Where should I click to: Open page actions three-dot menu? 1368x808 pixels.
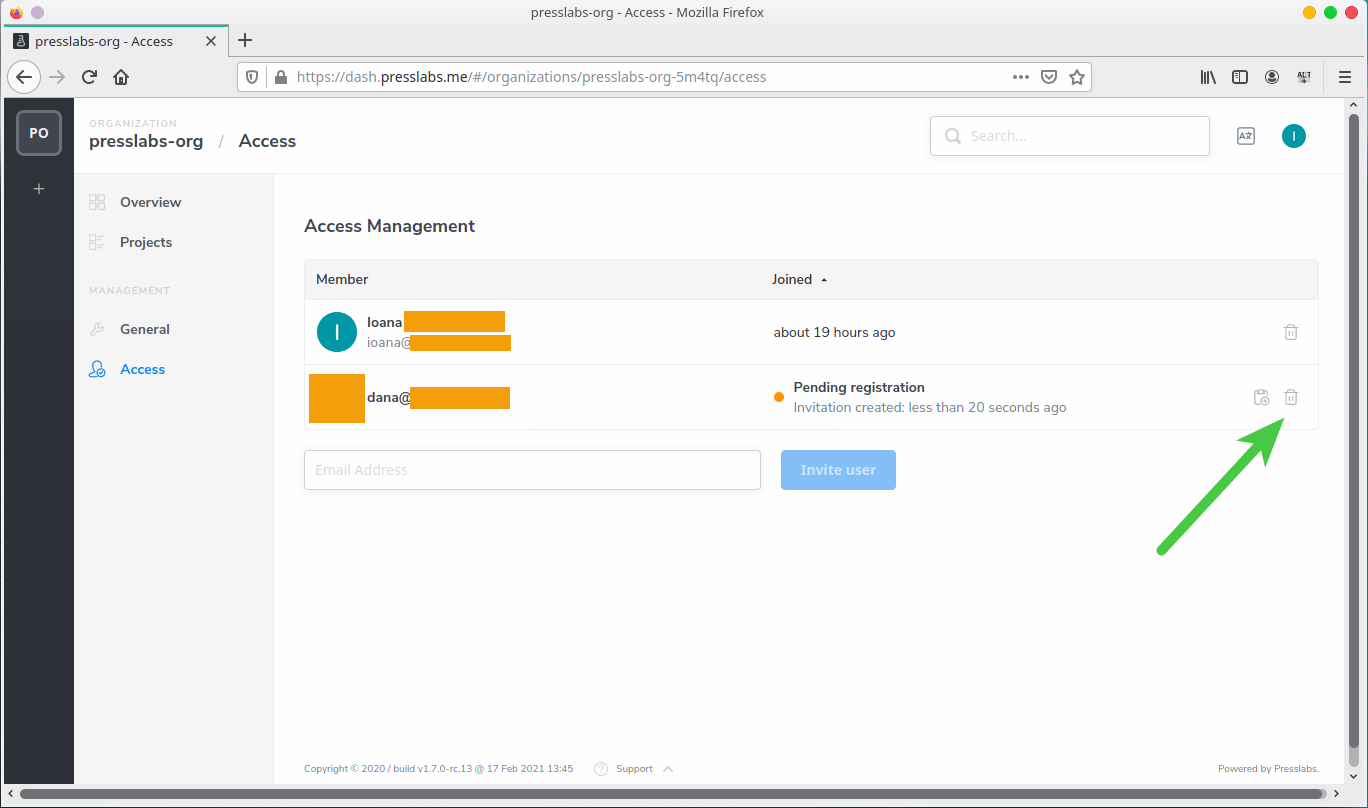click(1021, 77)
